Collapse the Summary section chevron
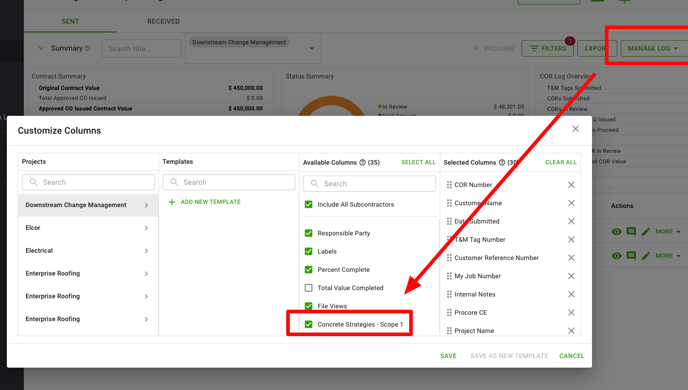The width and height of the screenshot is (688, 390). [x=41, y=48]
